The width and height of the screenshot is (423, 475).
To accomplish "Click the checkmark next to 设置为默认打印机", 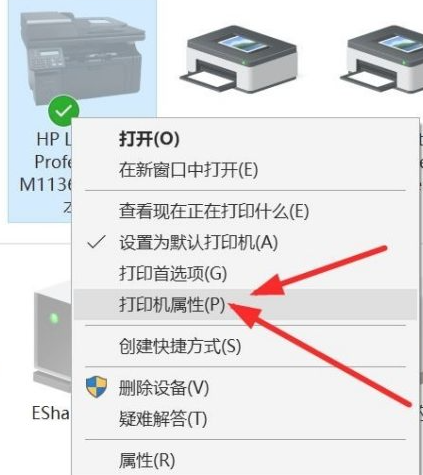I will click(x=96, y=242).
